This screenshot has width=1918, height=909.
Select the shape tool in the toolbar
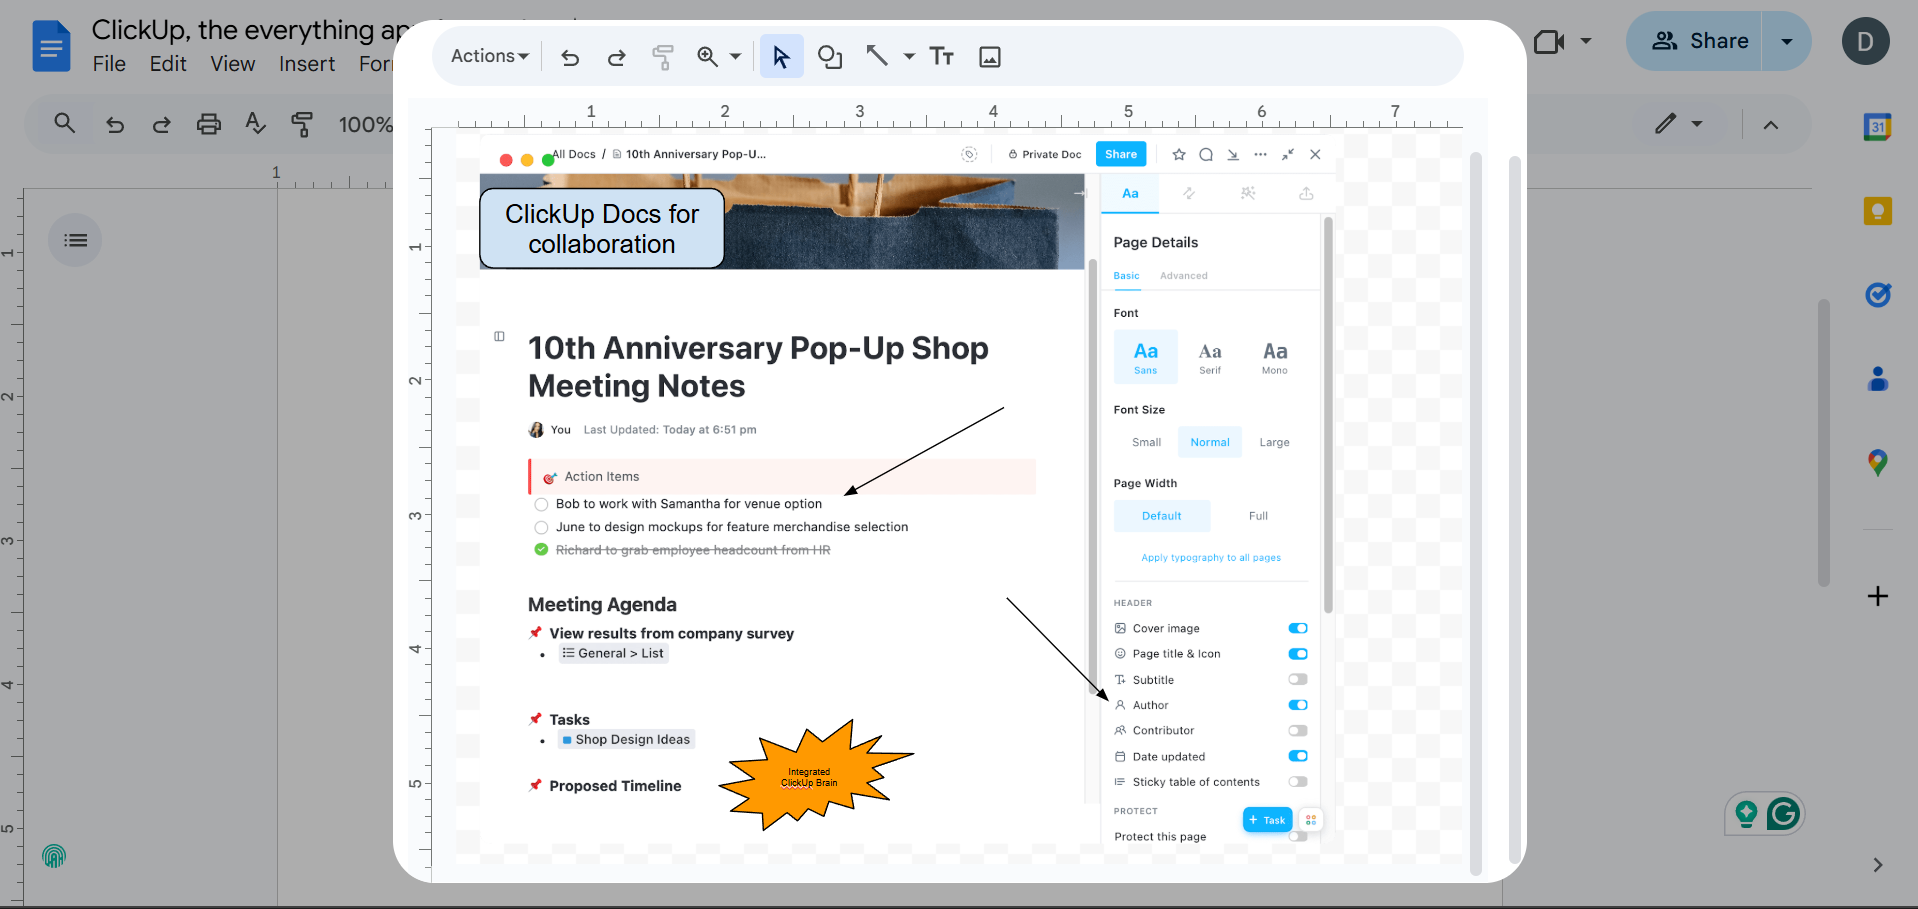pos(830,56)
